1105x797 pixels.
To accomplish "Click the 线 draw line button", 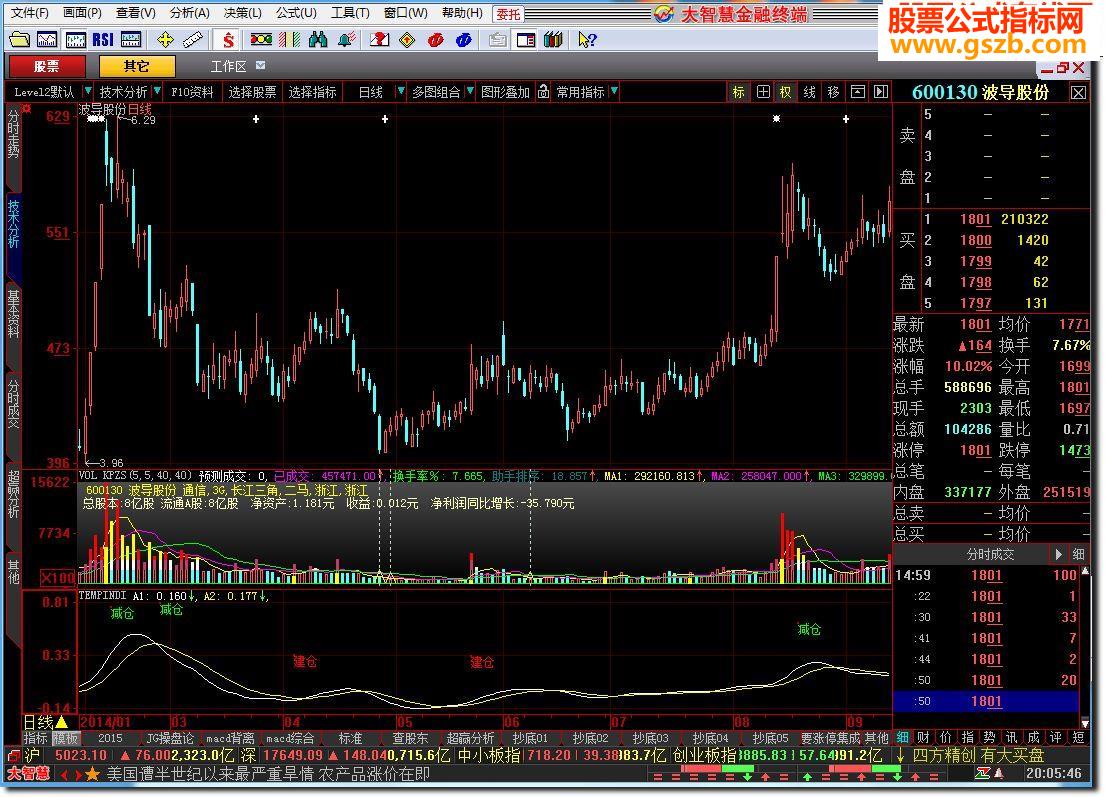I will 810,92.
